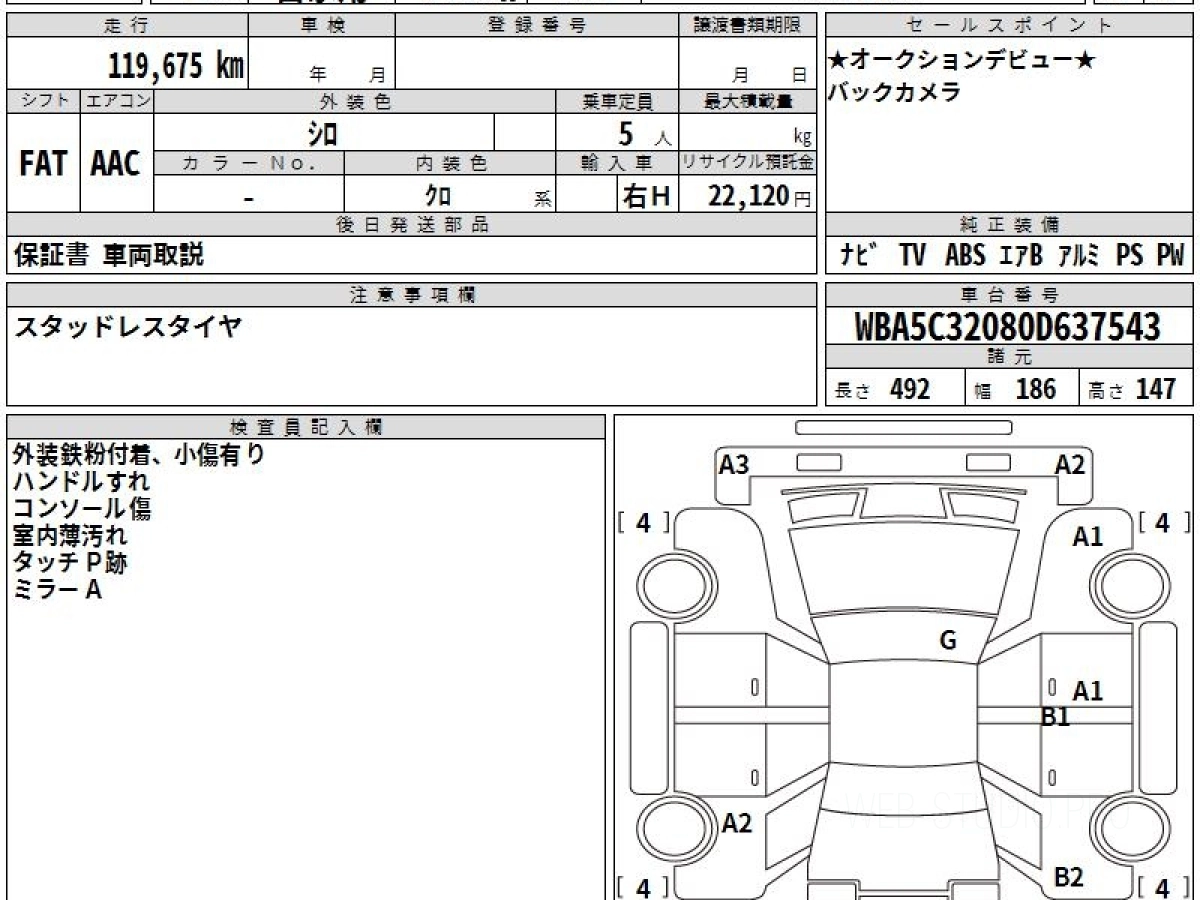Select the クロ interior color value

[x=438, y=195]
